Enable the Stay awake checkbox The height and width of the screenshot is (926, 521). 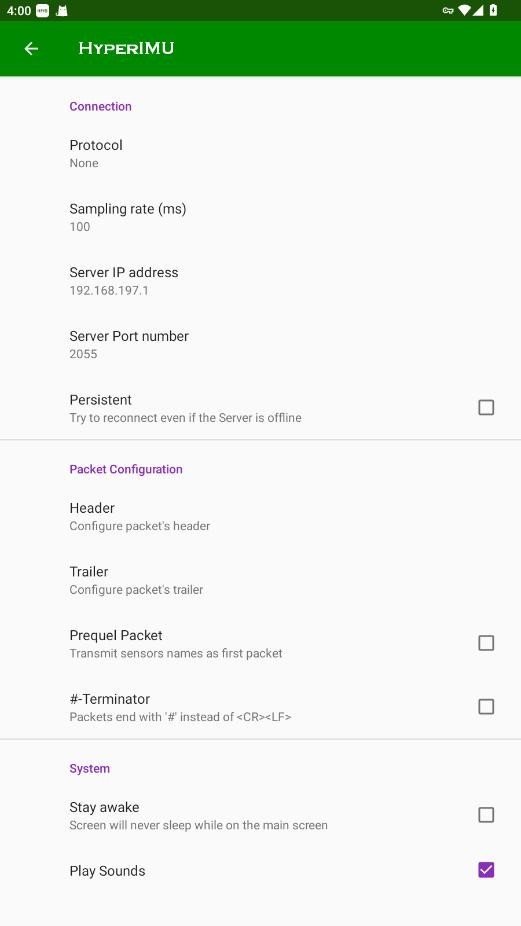(x=486, y=815)
